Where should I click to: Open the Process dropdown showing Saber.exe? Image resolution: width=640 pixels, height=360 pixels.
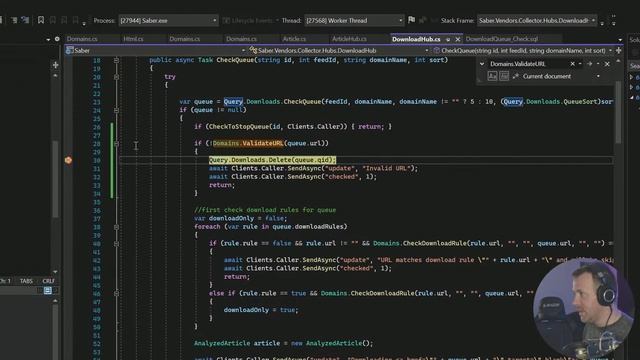click(168, 20)
